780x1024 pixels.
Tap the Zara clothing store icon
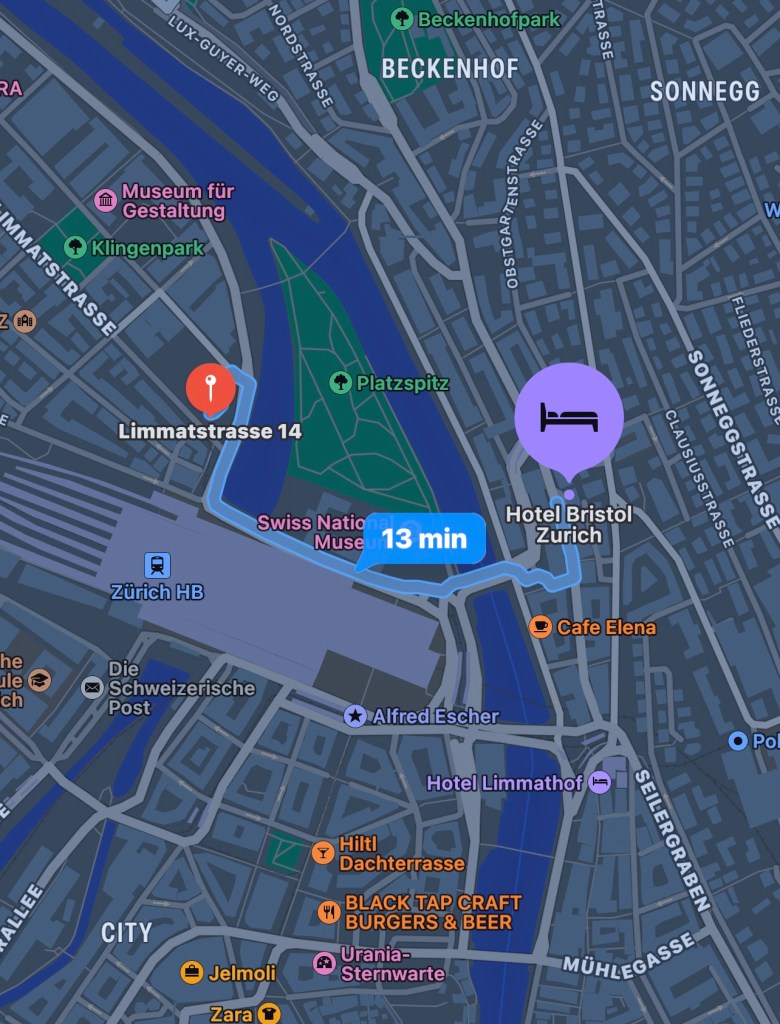click(x=268, y=1013)
